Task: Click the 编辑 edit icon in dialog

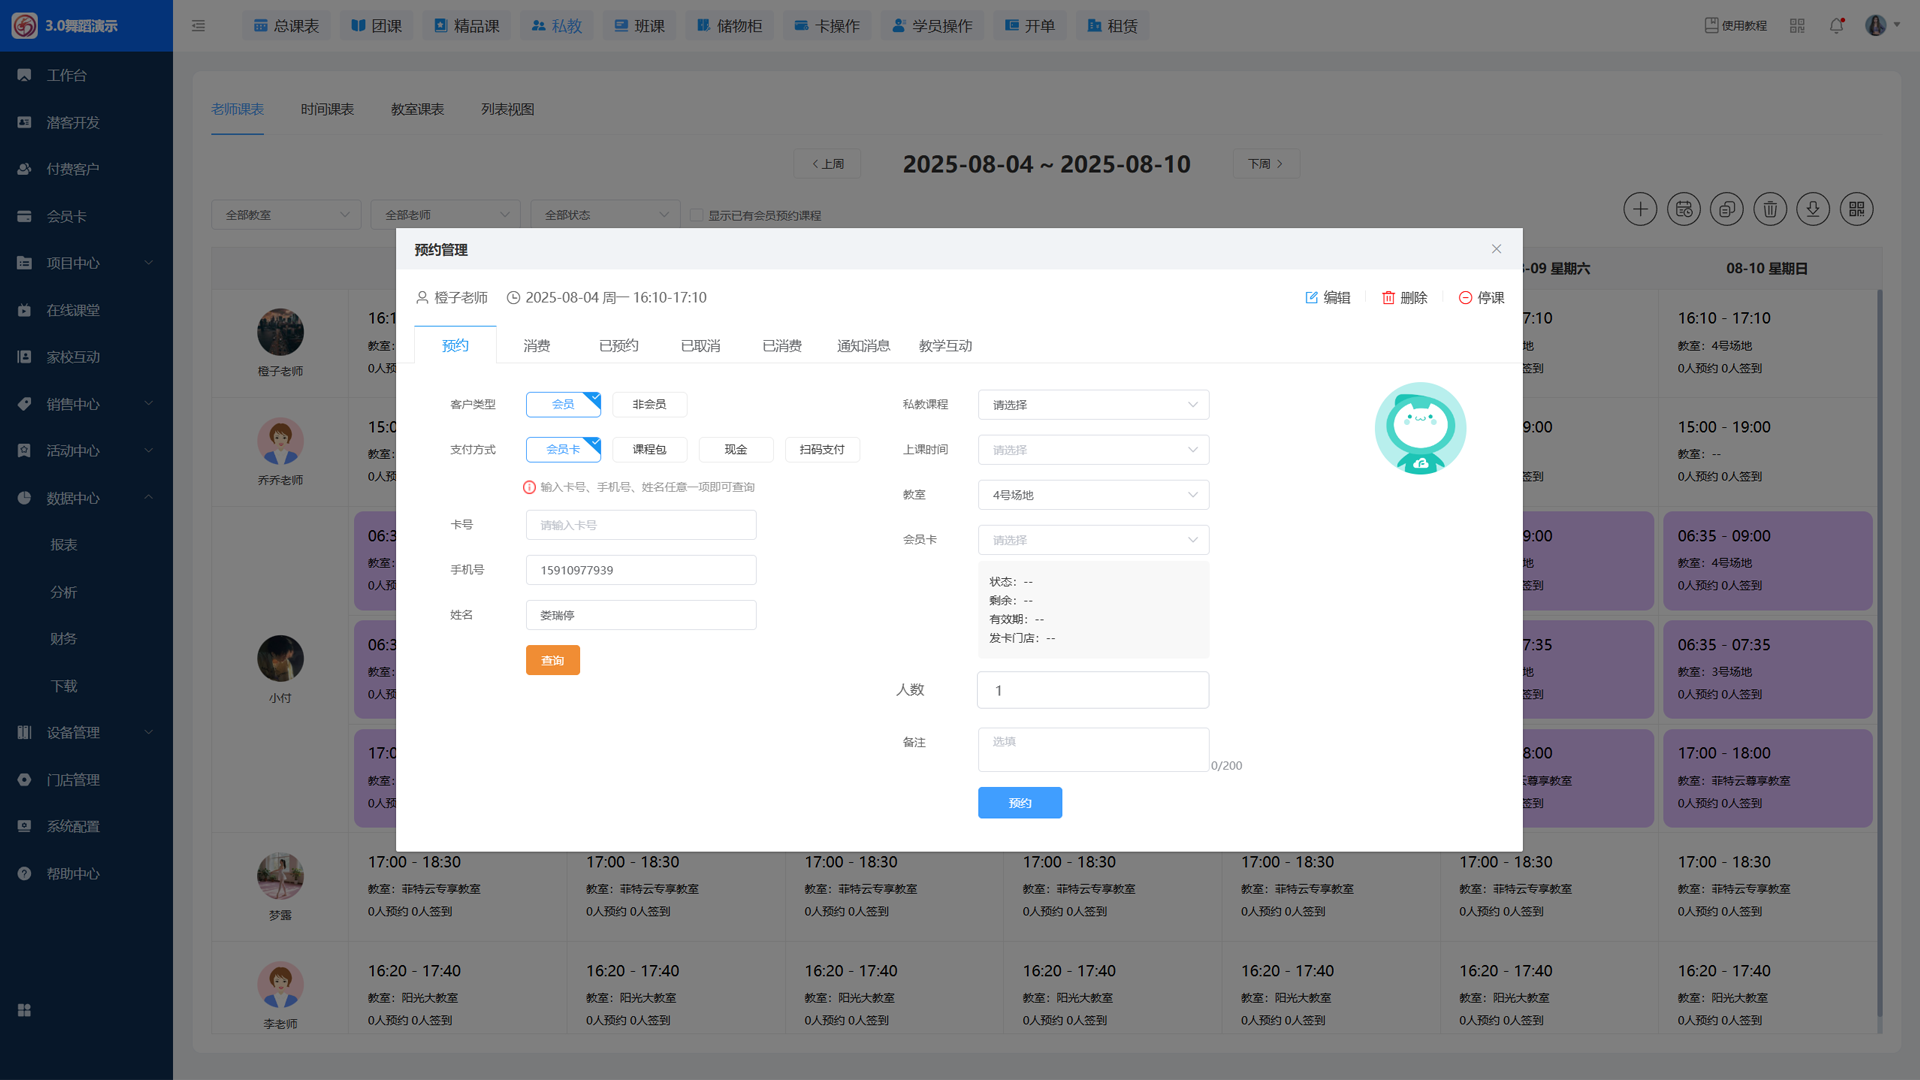Action: 1311,298
